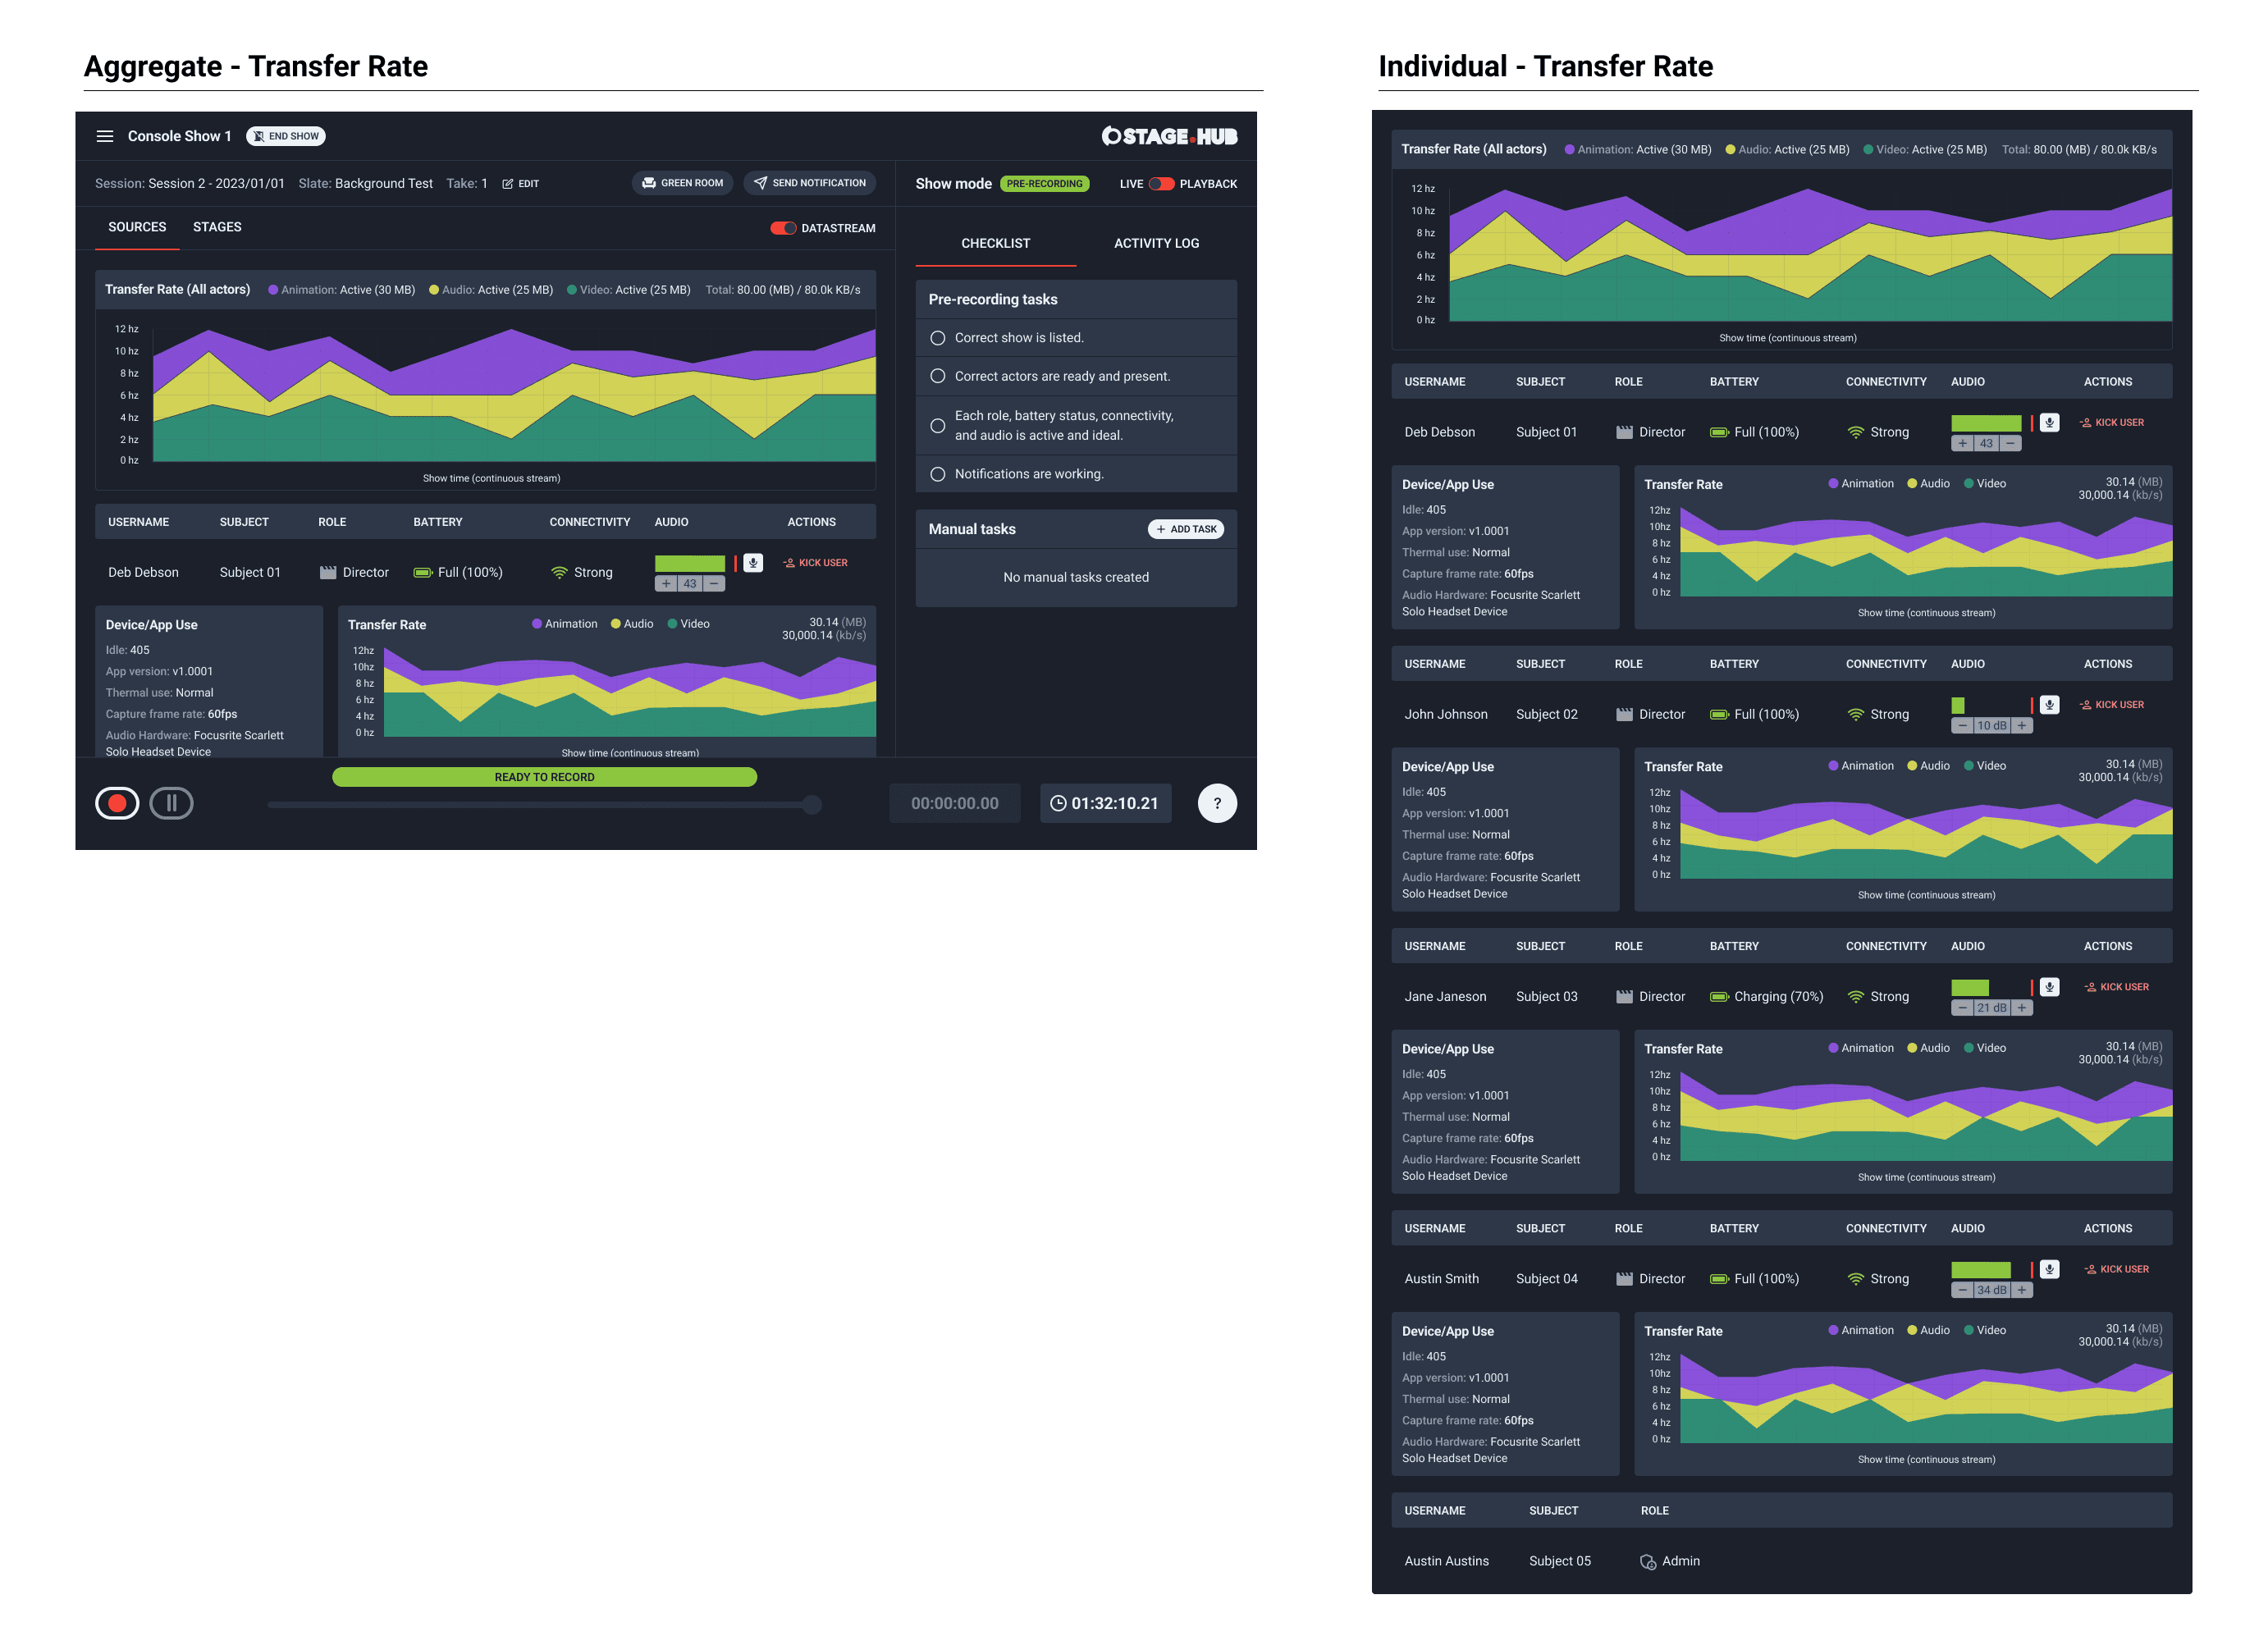Click plus on John Johnson's 10 dB control
The image size is (2268, 1645).
2021,726
